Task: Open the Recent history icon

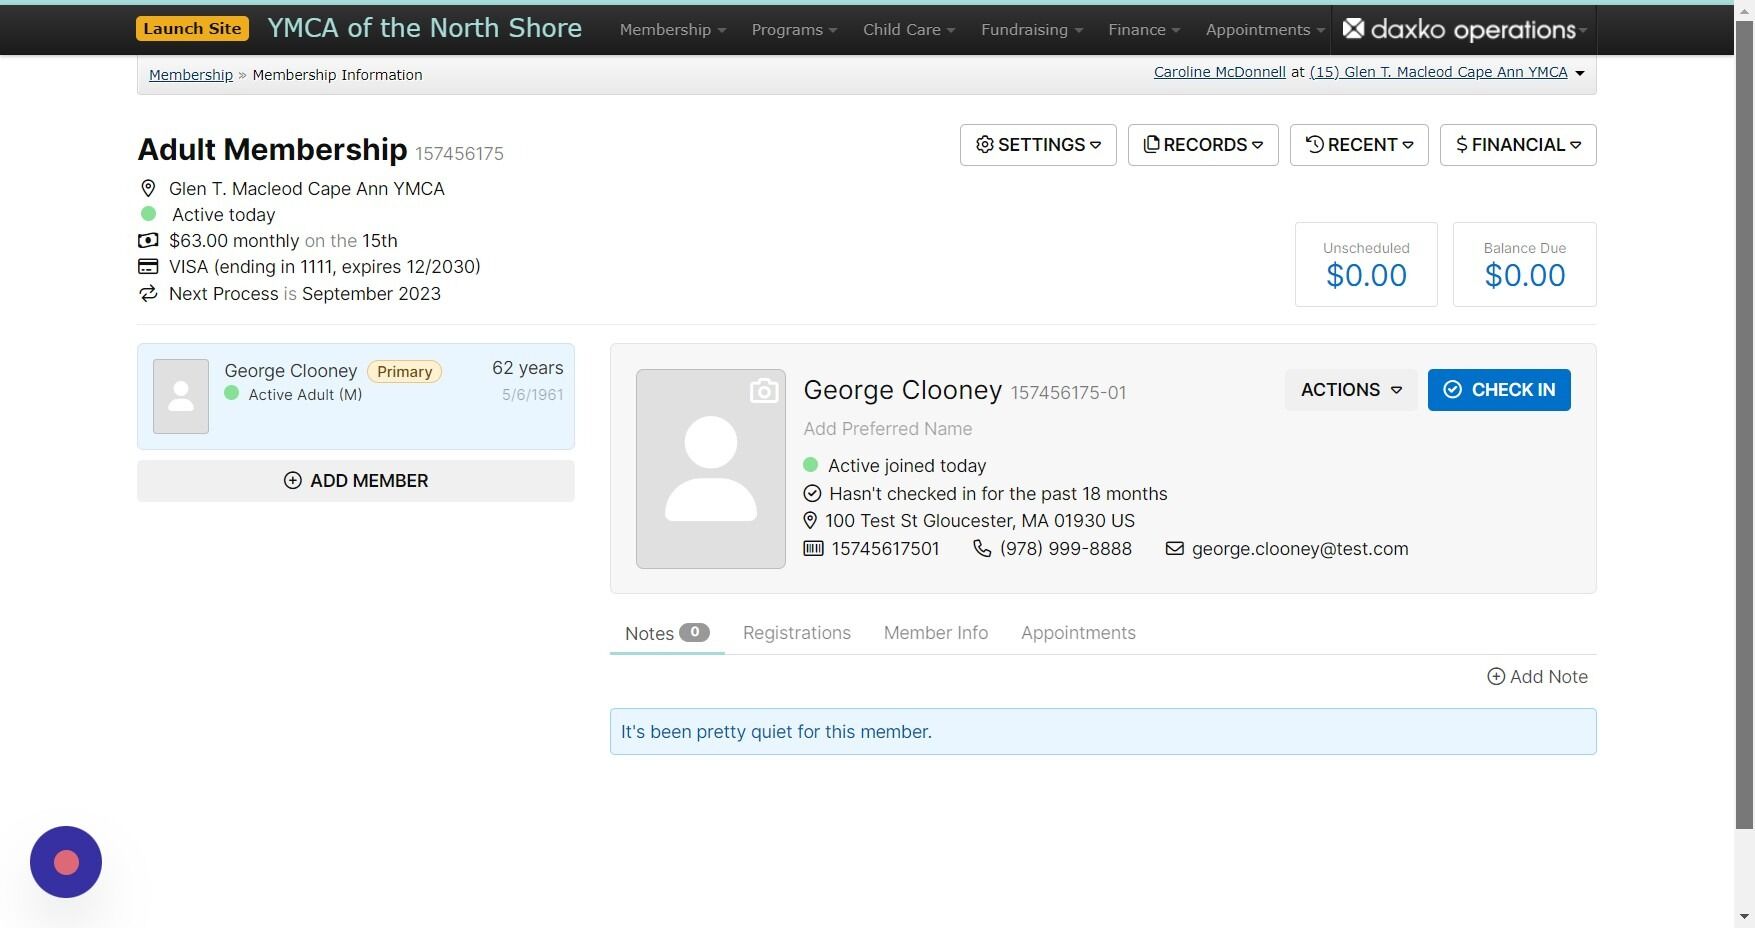Action: pyautogui.click(x=1315, y=144)
